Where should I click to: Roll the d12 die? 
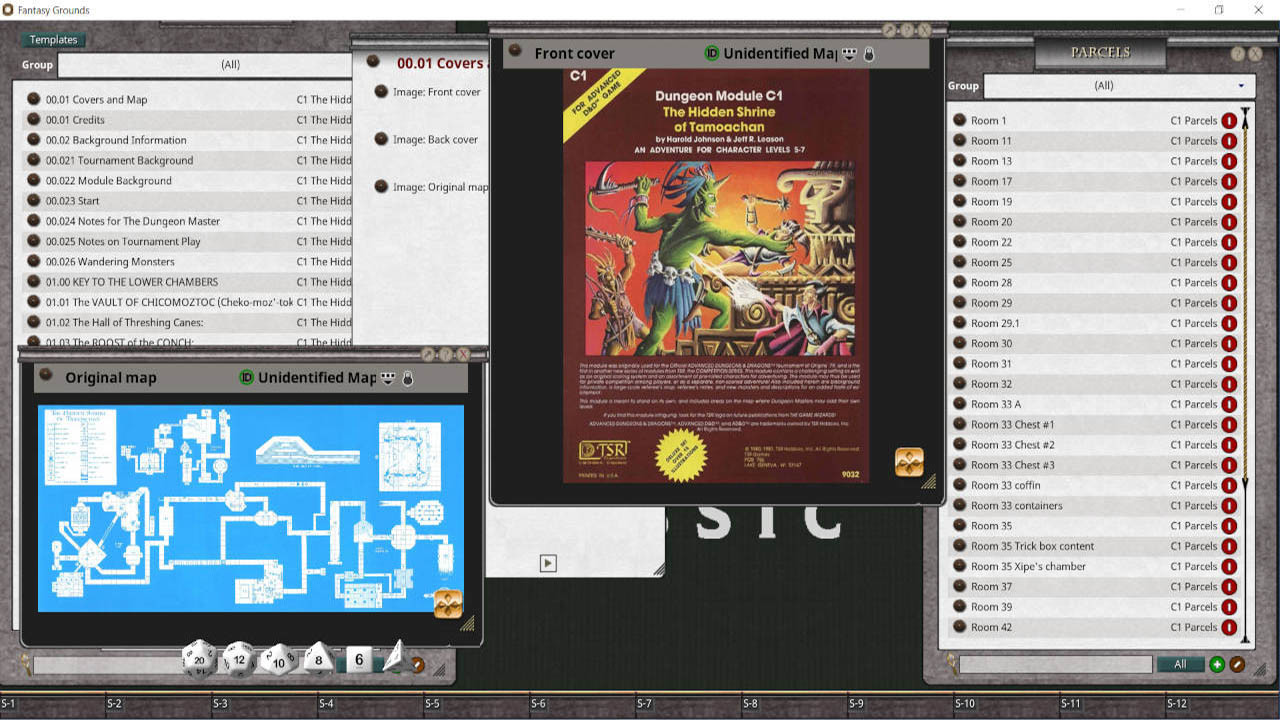coord(238,659)
